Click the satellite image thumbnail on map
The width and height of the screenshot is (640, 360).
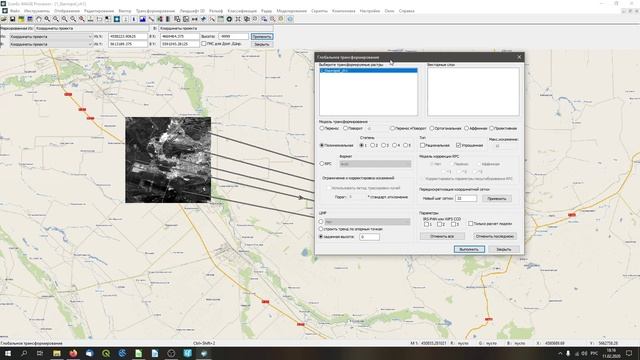(x=168, y=160)
